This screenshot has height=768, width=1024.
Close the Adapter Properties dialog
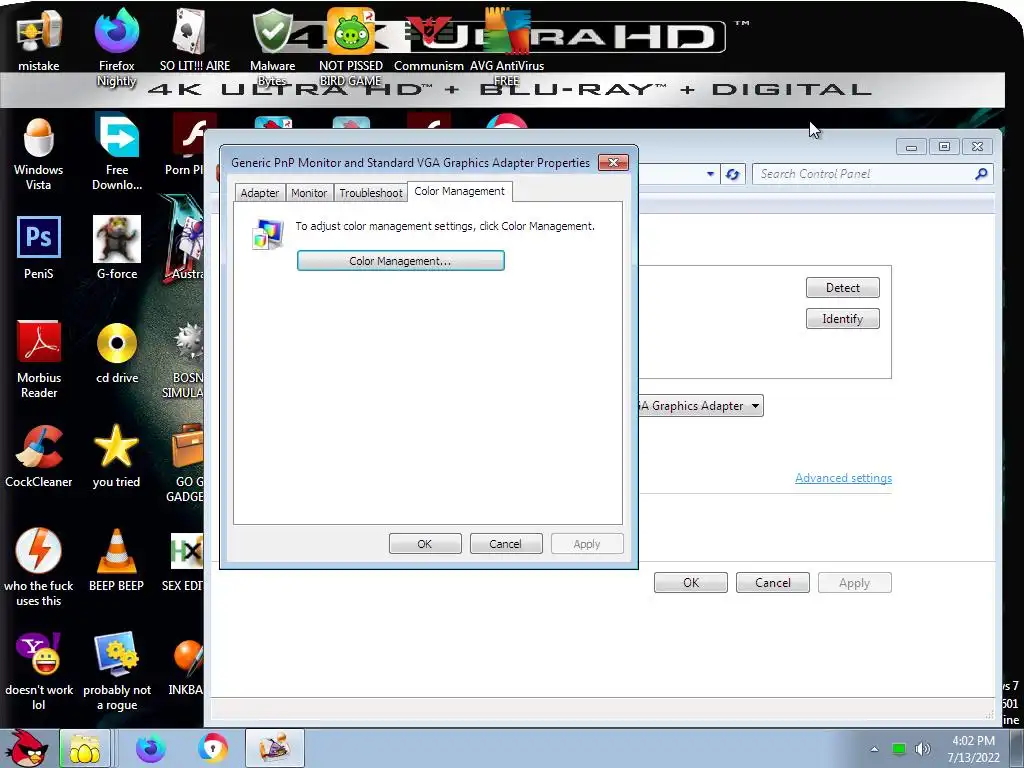coord(613,162)
